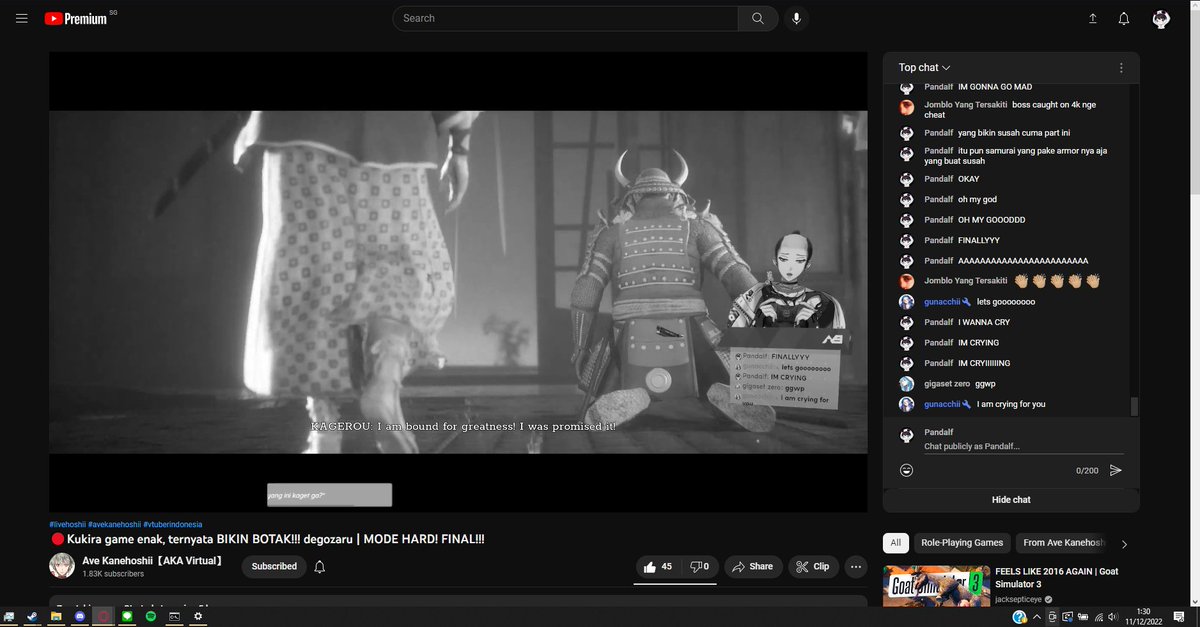Click chat message "I am crying for you"
1200x627 pixels.
pos(1012,405)
